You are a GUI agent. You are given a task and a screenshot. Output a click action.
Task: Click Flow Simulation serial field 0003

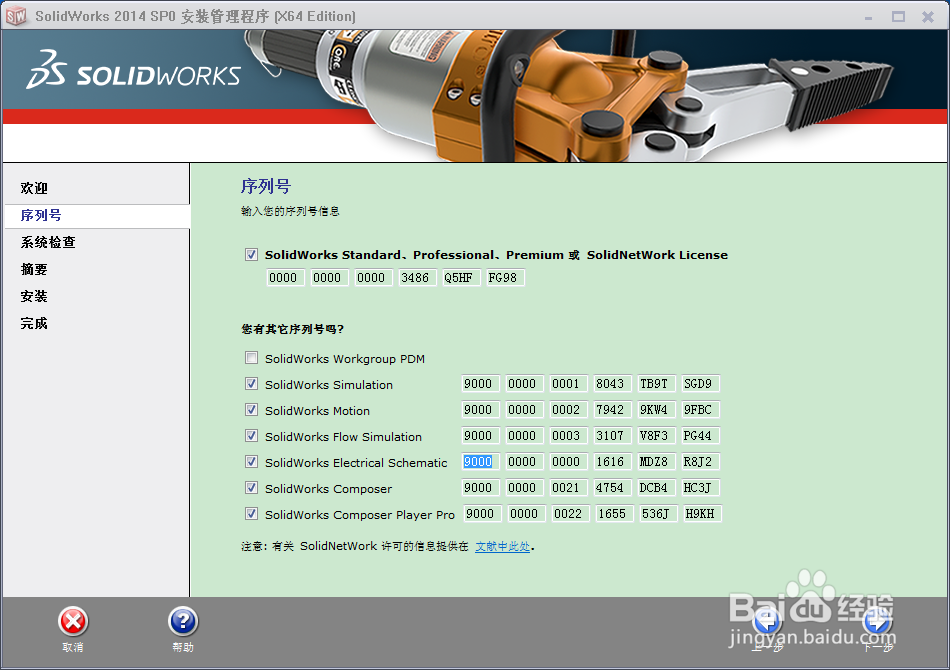(568, 436)
